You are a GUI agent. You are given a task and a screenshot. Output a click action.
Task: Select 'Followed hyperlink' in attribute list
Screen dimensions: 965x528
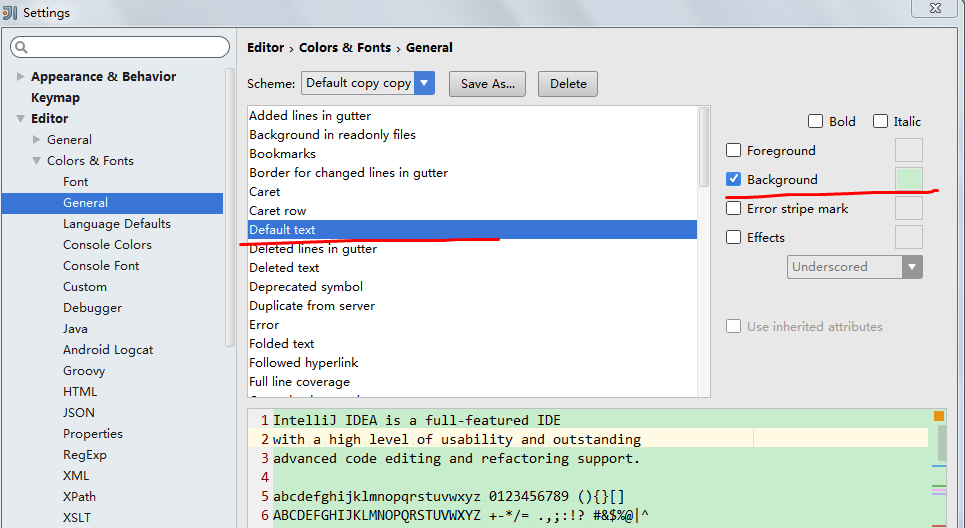coord(472,363)
